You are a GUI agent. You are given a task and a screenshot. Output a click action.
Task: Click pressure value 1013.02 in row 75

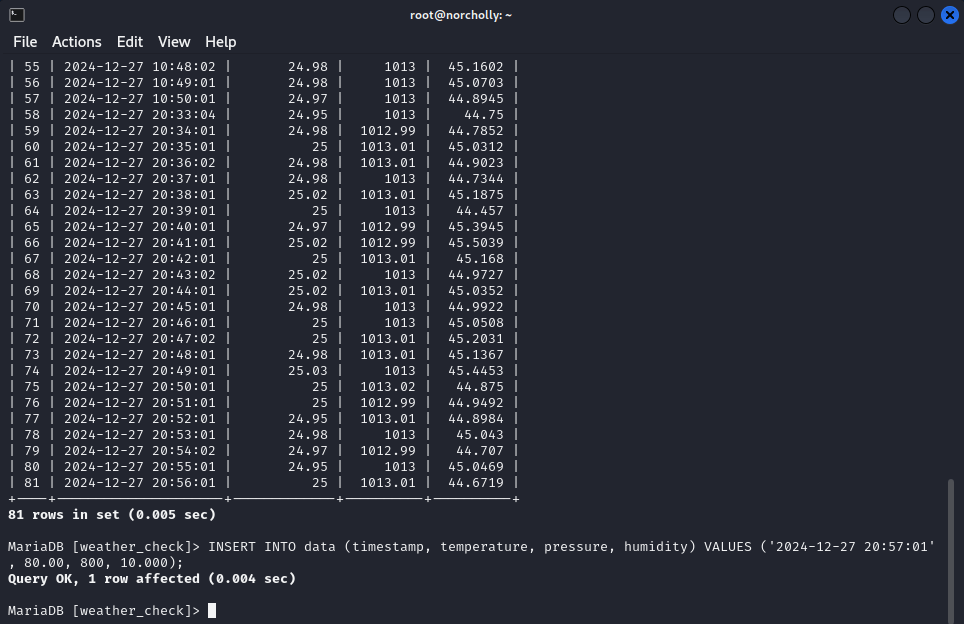pyautogui.click(x=387, y=387)
